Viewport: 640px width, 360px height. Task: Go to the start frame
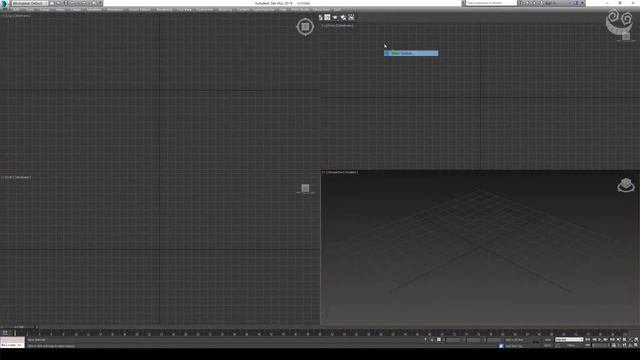pos(587,340)
